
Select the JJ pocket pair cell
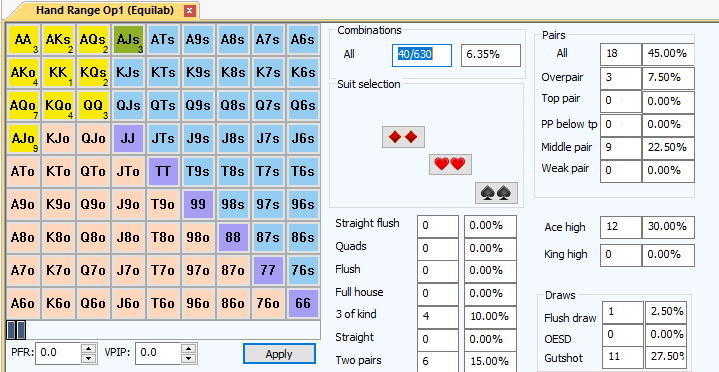128,139
